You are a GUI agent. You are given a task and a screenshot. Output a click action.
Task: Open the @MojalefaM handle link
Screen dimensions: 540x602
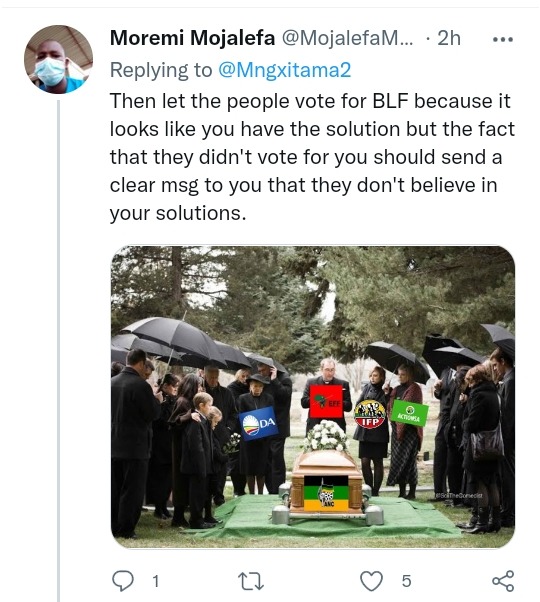[x=347, y=38]
